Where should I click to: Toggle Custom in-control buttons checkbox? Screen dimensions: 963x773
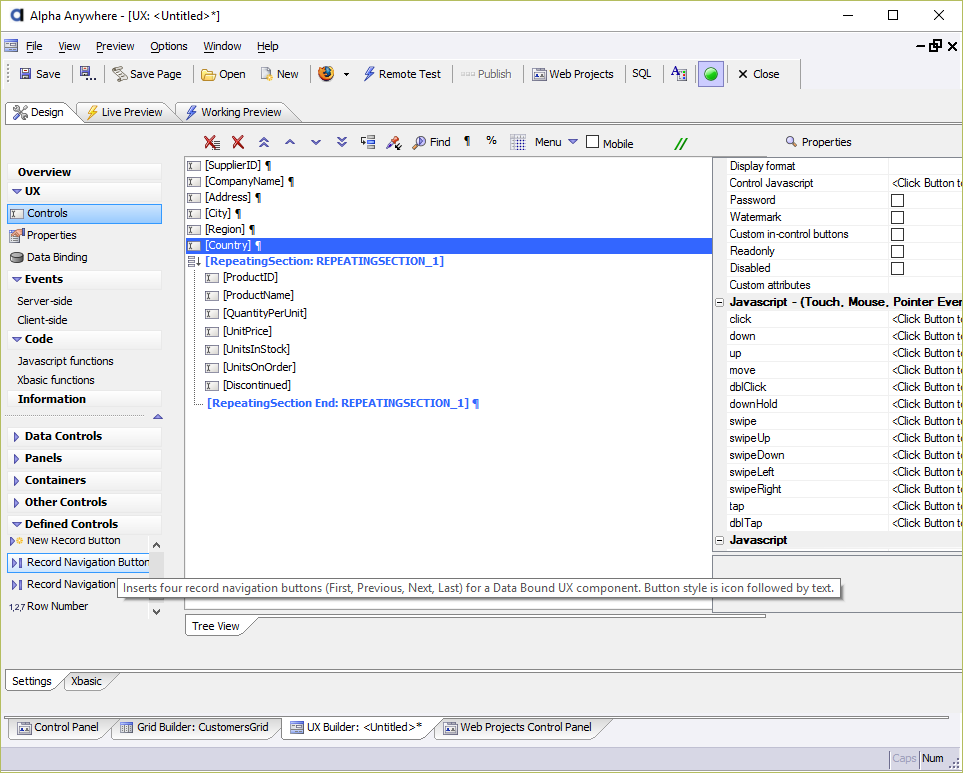[x=897, y=235]
